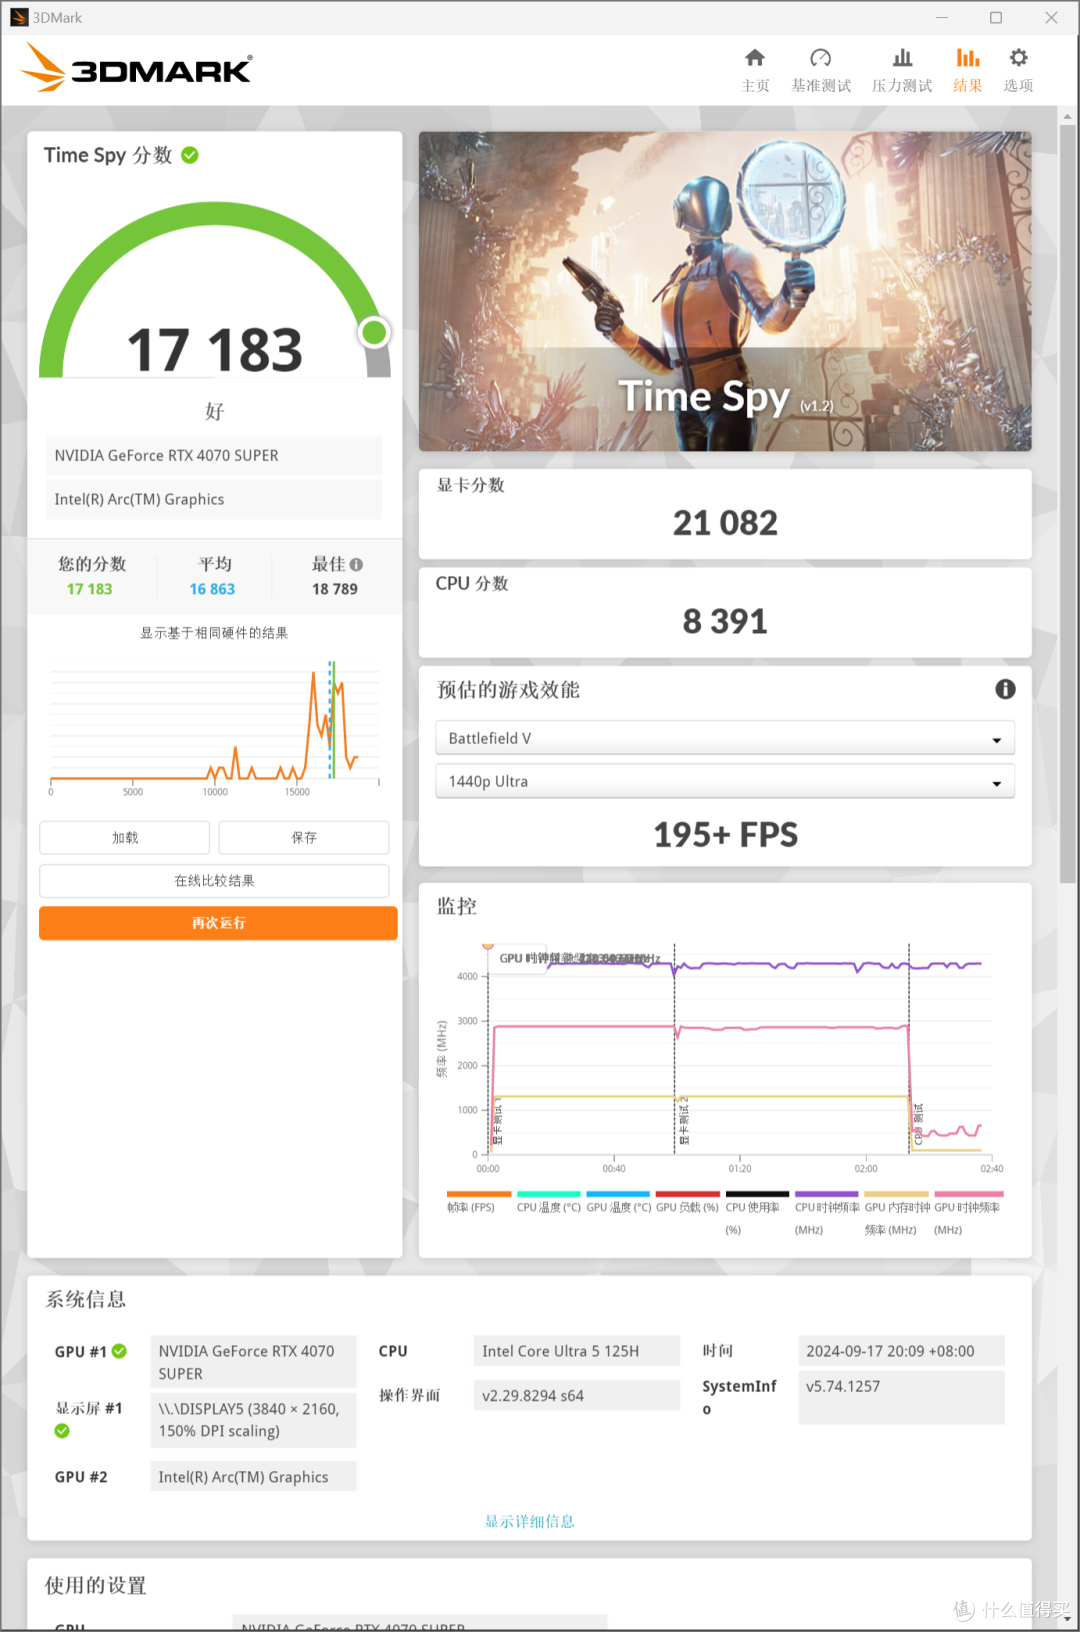Screen dimensions: 1080x1632
Task: Click the GPU #2 Intel(R) Arc(TM) Graphics value
Action: click(x=253, y=1477)
